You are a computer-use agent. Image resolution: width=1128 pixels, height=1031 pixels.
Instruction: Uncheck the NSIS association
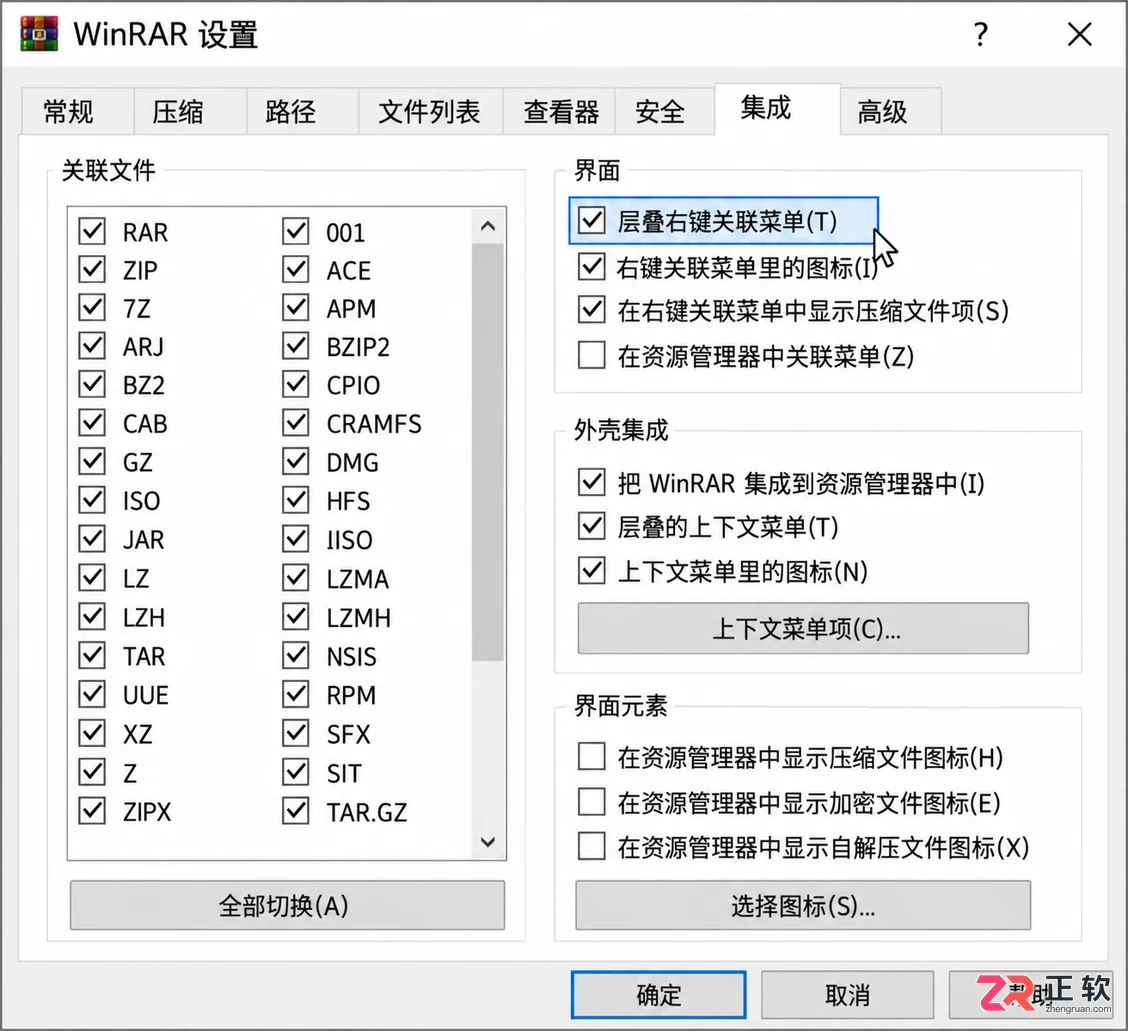point(296,655)
